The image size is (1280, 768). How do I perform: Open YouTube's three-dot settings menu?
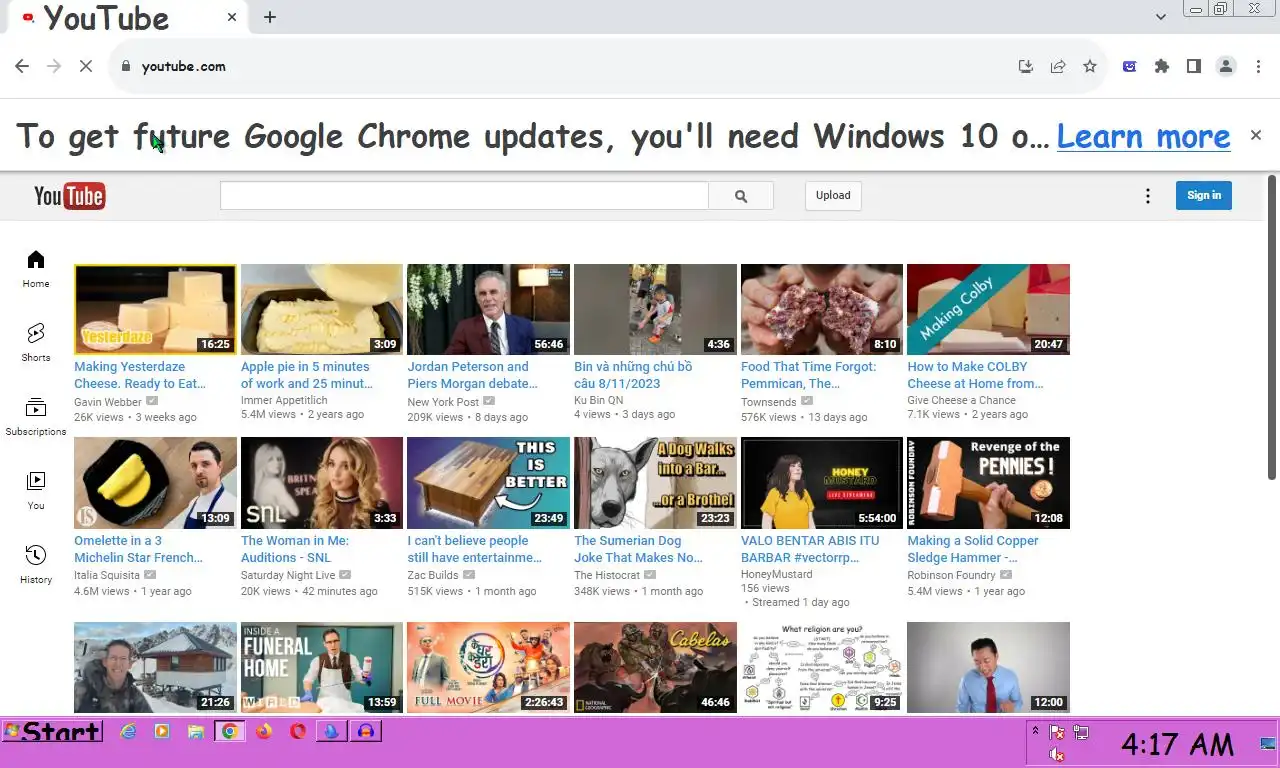click(x=1148, y=196)
